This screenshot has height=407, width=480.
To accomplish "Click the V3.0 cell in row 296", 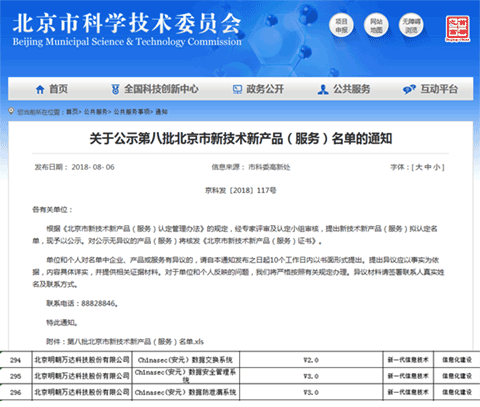I will [311, 392].
